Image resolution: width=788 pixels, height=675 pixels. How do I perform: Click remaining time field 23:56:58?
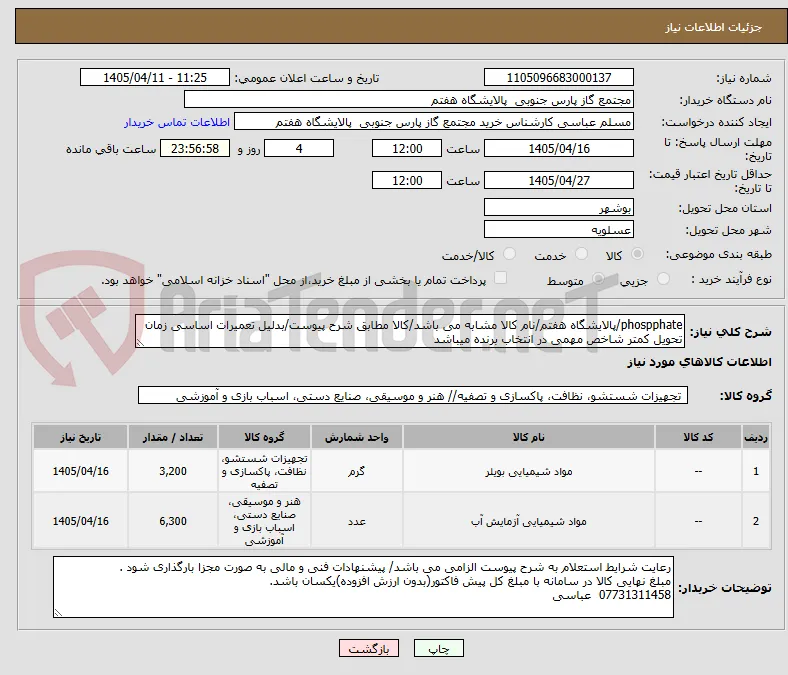pyautogui.click(x=195, y=149)
